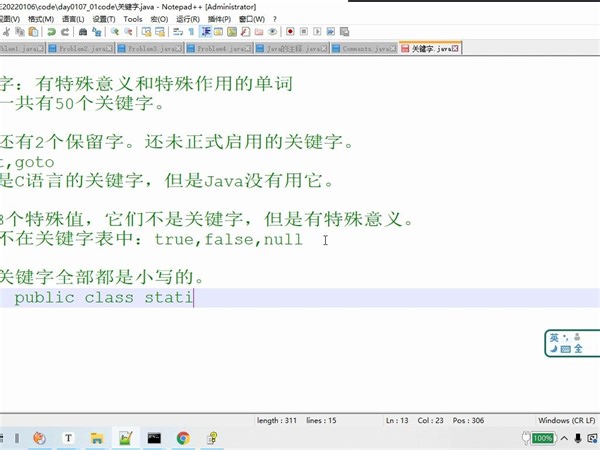
Task: Click Synchronize Vertical Scrolling icon
Action: (x=146, y=32)
